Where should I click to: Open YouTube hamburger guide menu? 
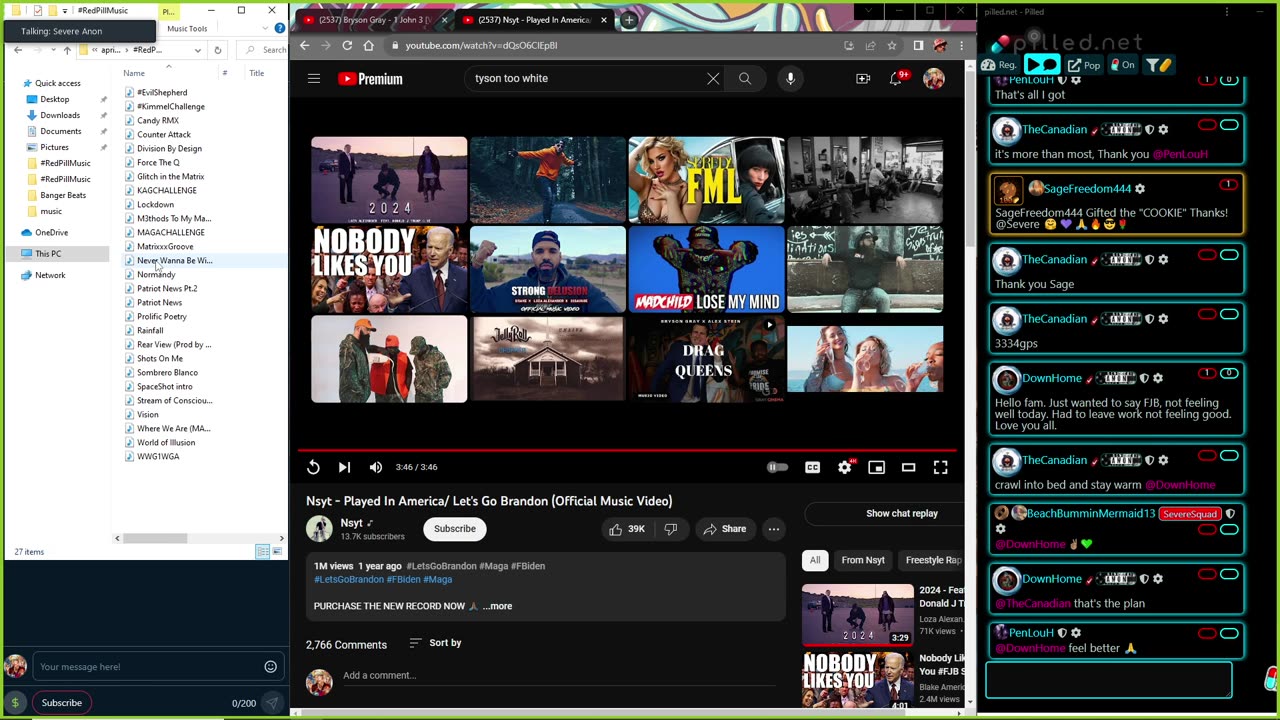pyautogui.click(x=314, y=78)
